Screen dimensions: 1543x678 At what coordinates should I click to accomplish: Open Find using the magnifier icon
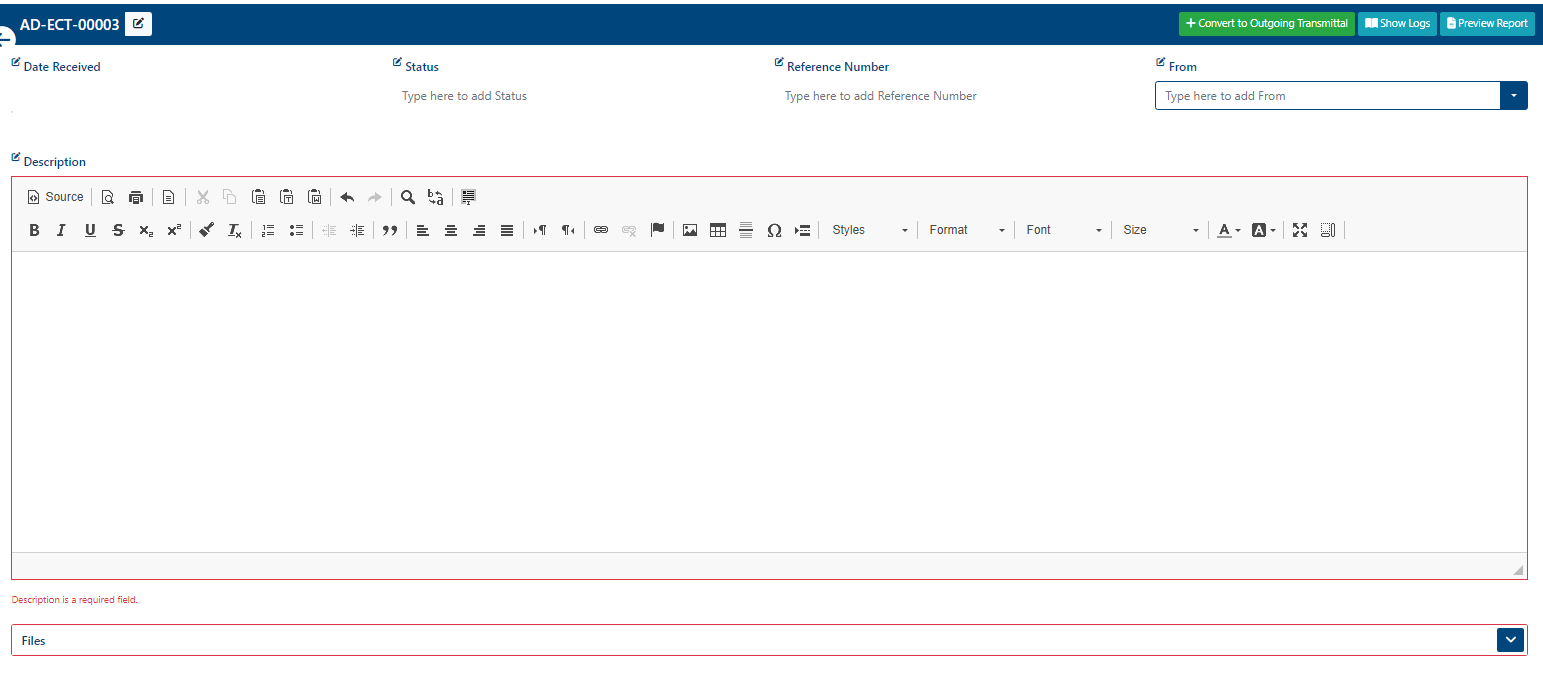[x=408, y=197]
